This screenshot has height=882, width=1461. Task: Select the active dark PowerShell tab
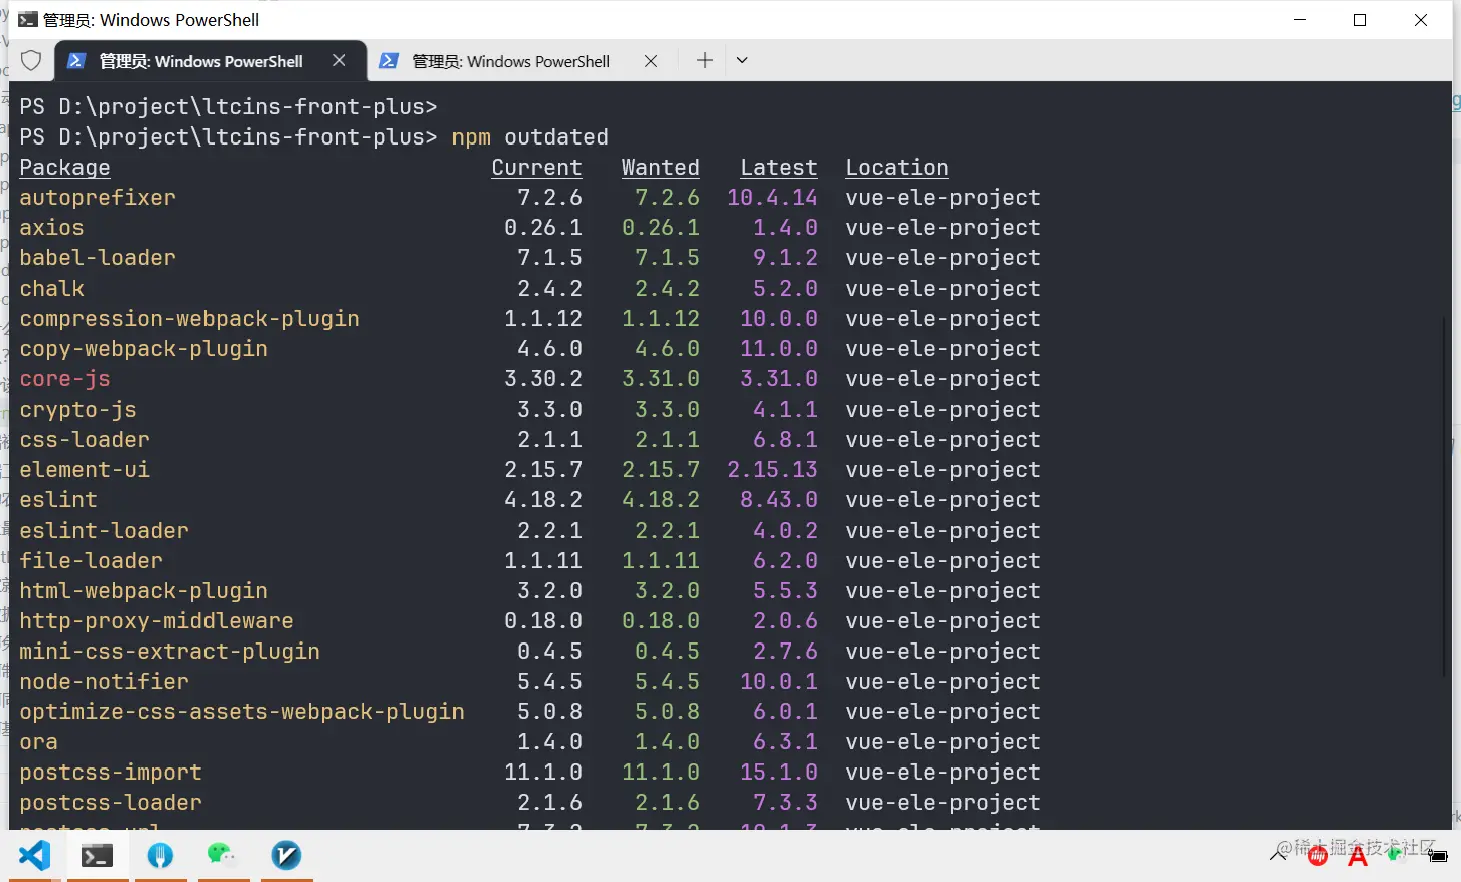pyautogui.click(x=210, y=61)
